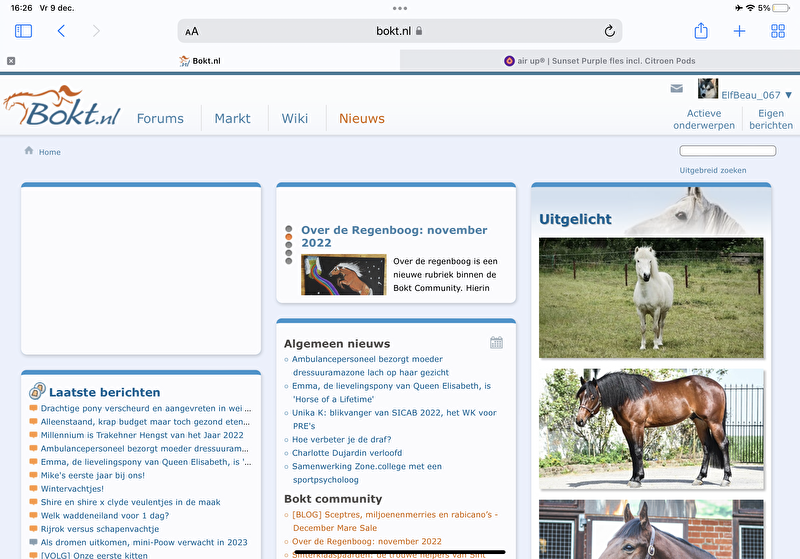Viewport: 800px width, 559px height.
Task: Click the Bokt.nl horse logo
Action: [62, 106]
